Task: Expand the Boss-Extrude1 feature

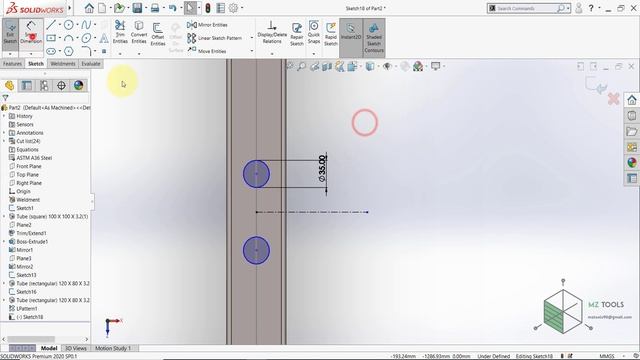Action: click(4, 242)
